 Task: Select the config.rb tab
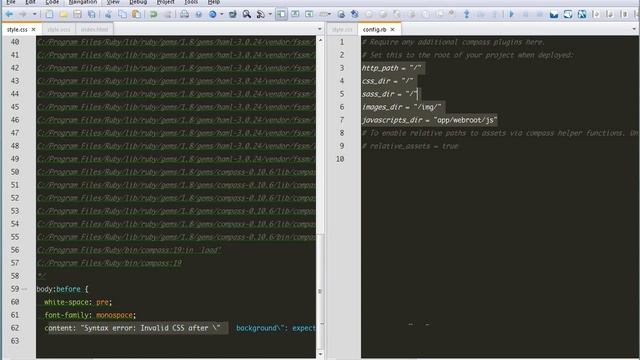tap(374, 29)
